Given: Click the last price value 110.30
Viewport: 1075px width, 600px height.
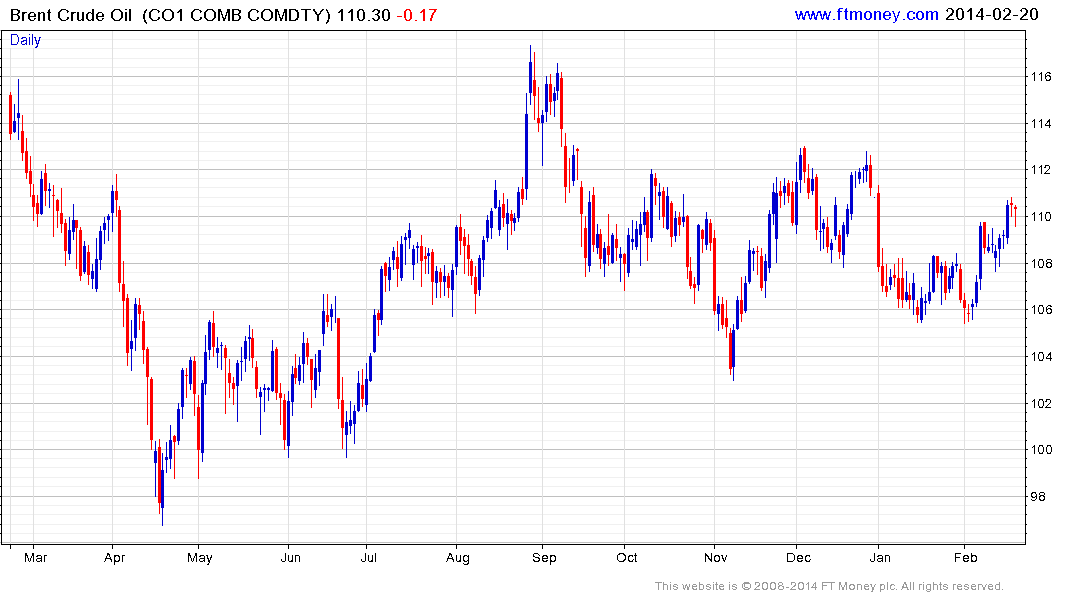Looking at the screenshot, I should pyautogui.click(x=363, y=15).
